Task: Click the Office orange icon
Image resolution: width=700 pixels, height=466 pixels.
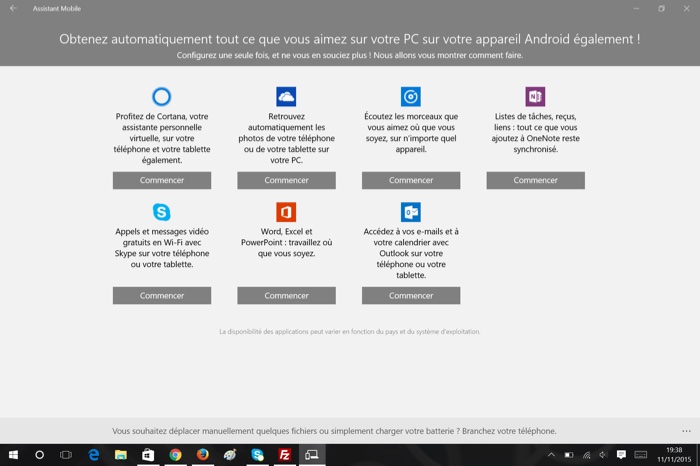Action: tap(286, 212)
